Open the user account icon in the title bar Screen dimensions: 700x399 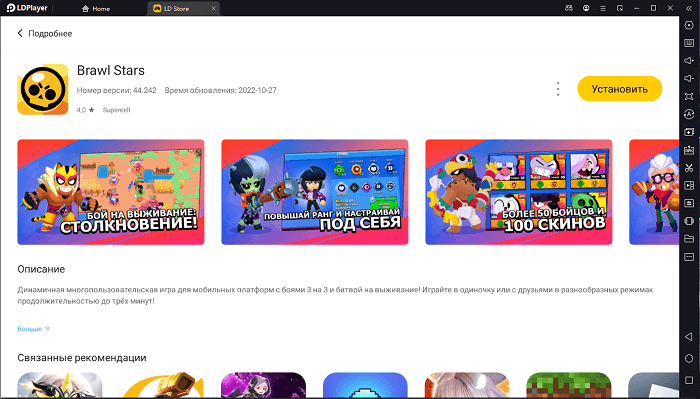586,8
